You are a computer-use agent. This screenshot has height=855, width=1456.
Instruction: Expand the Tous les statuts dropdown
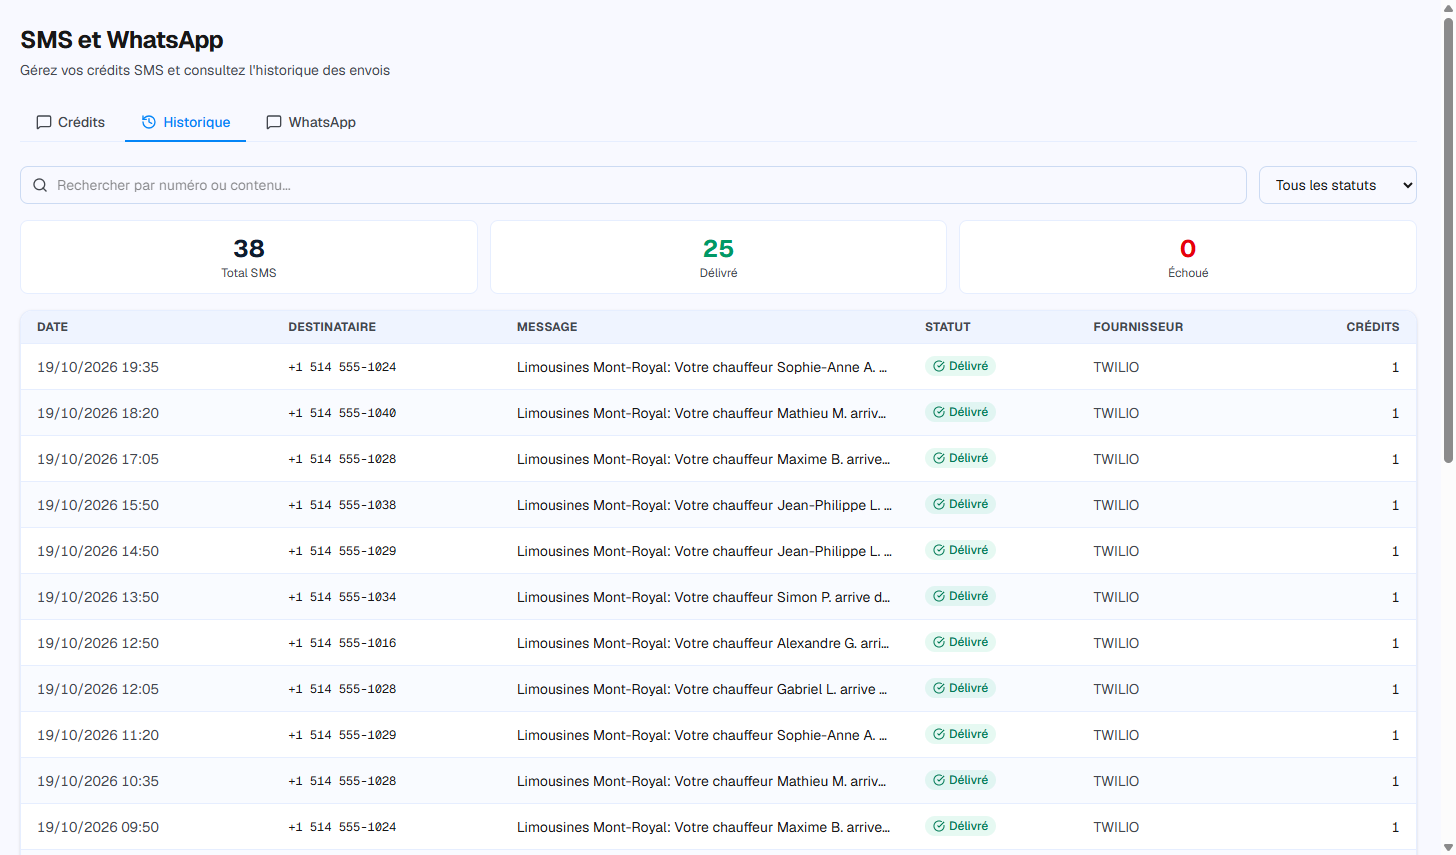[x=1337, y=185]
